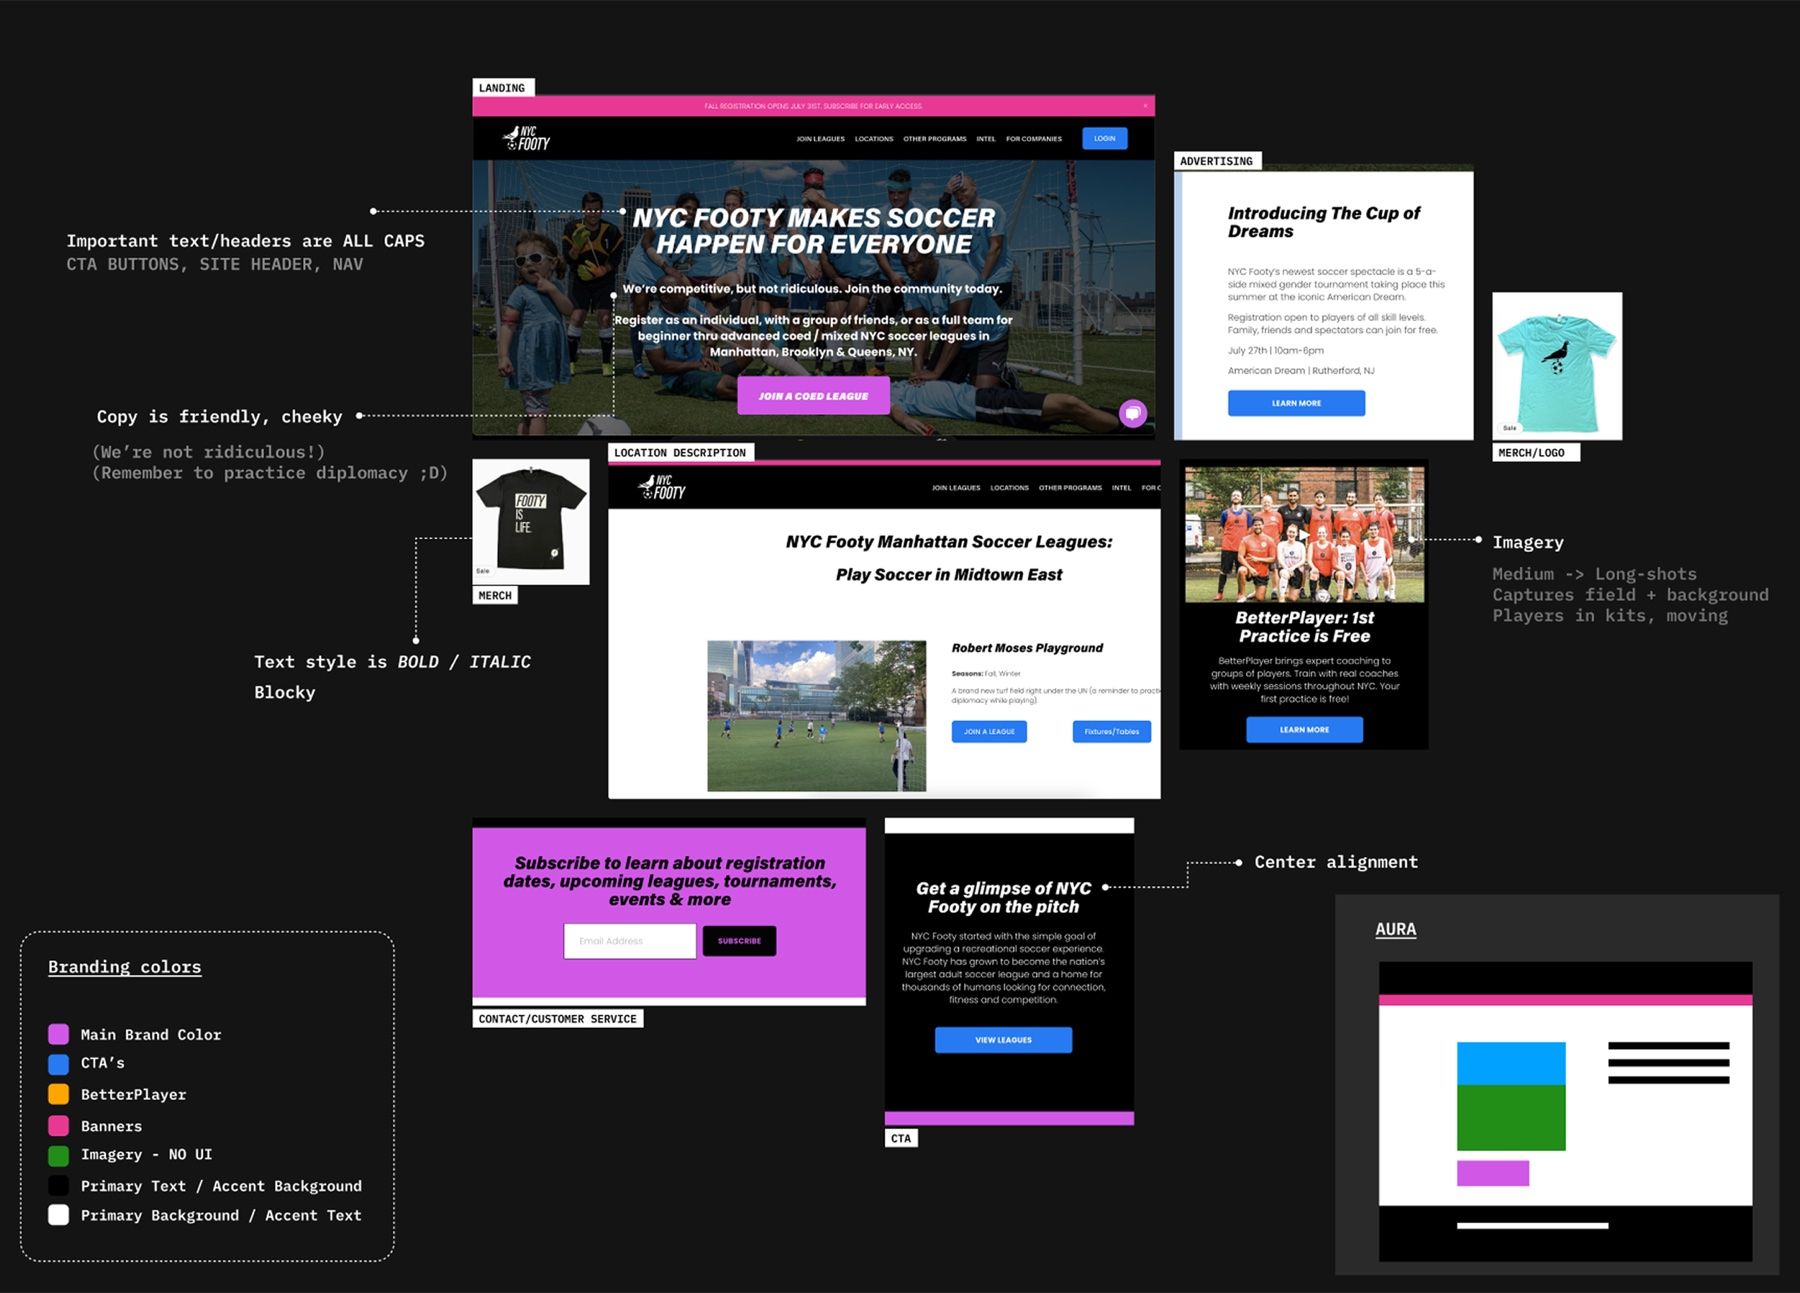Click the NYC Footy logo in the landing header
Screen dimensions: 1800x1293
[527, 138]
